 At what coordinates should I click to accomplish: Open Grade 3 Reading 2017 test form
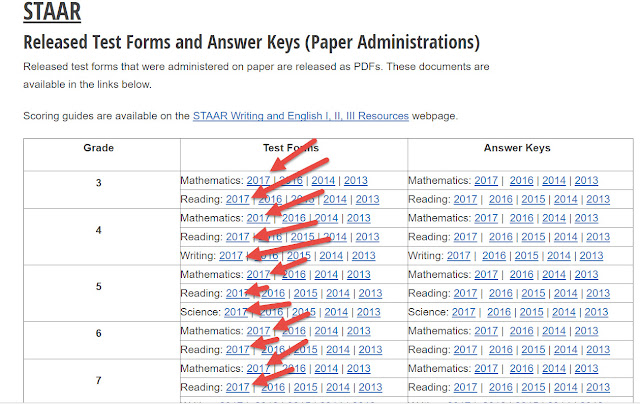(238, 199)
